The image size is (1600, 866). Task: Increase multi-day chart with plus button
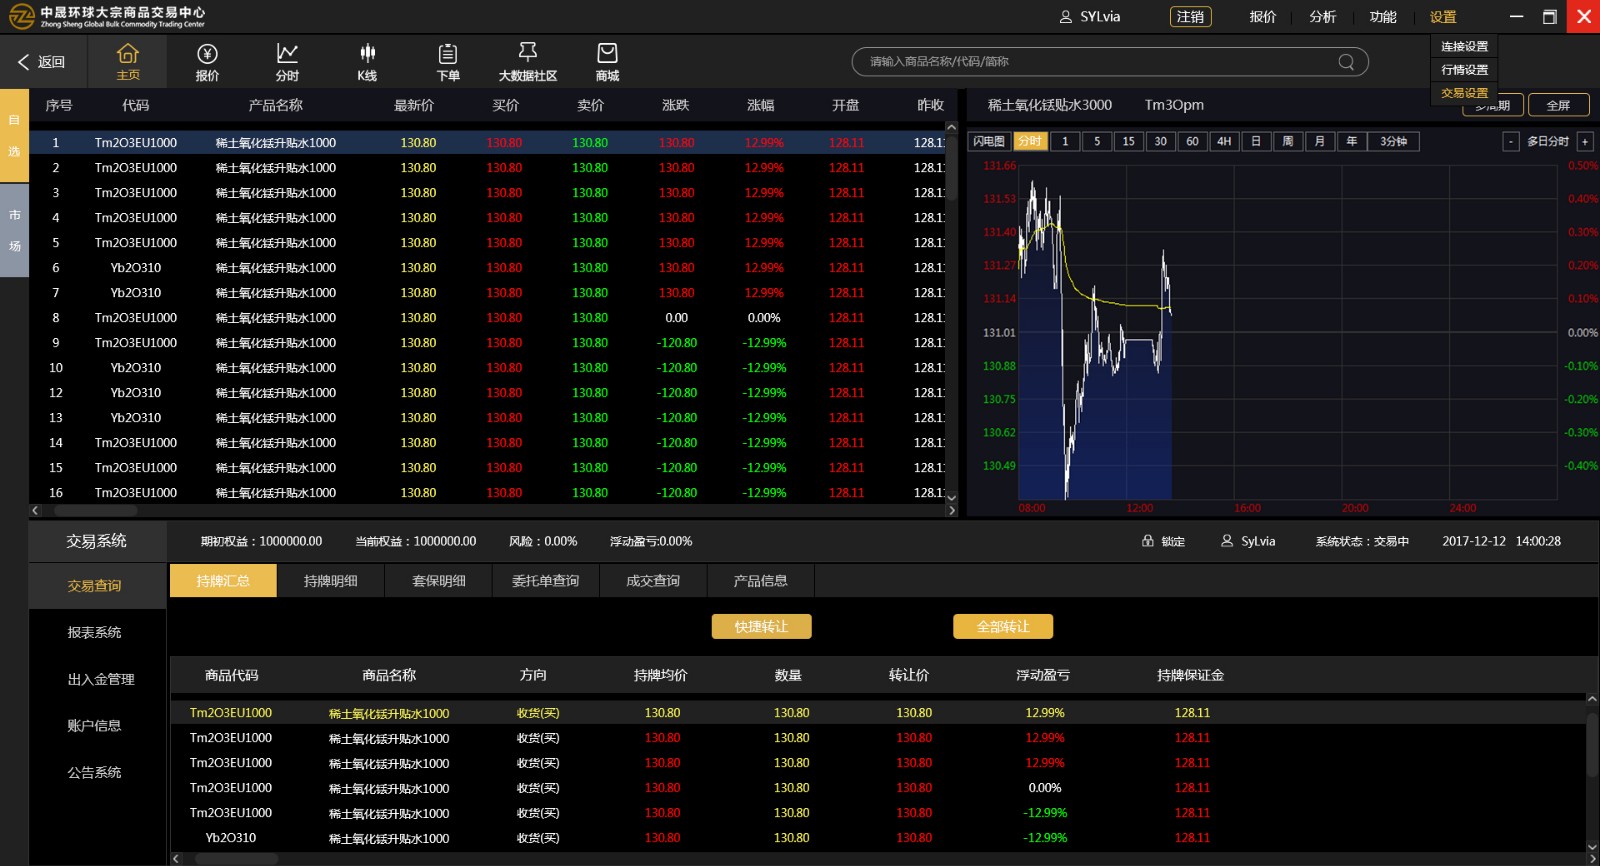[1585, 142]
